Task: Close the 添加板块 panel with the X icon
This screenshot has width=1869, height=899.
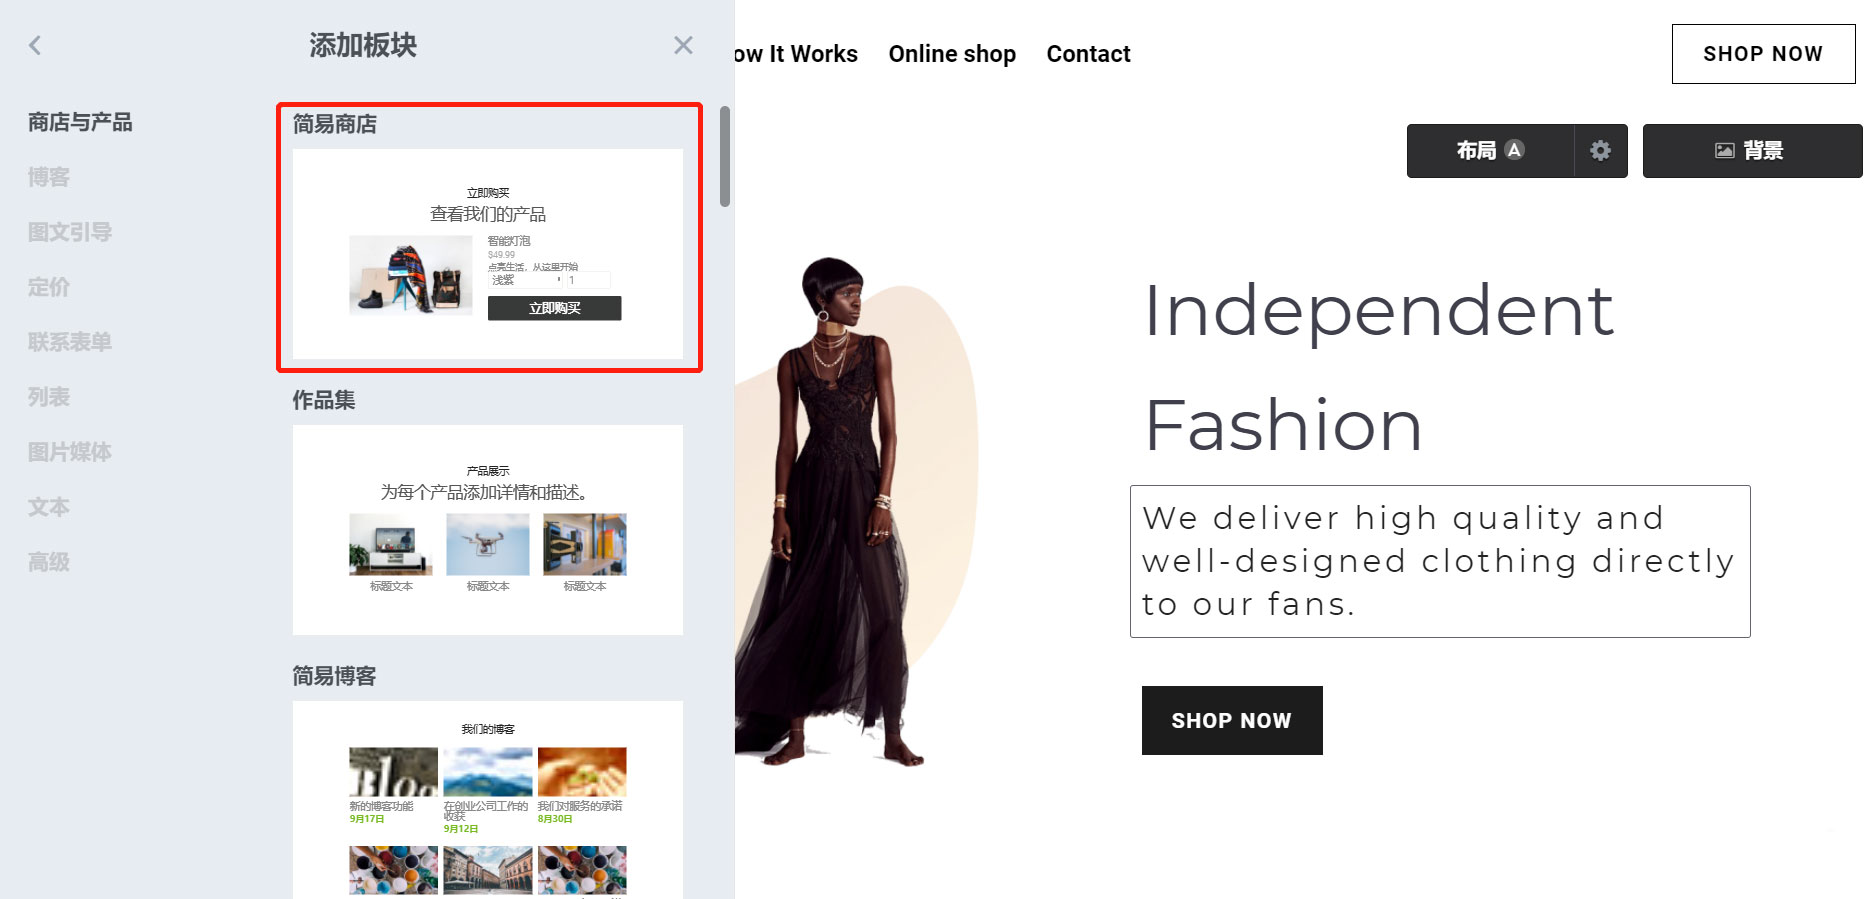Action: point(683,45)
